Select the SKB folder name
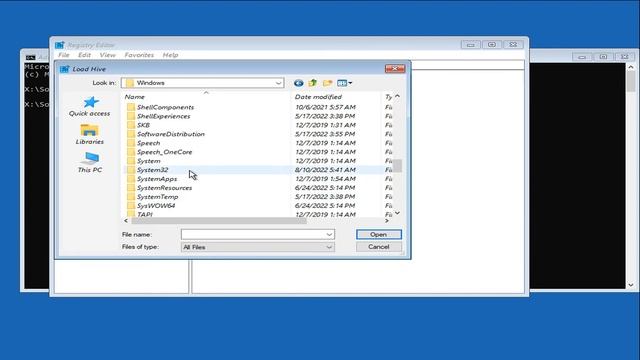This screenshot has width=640, height=360. 143,125
